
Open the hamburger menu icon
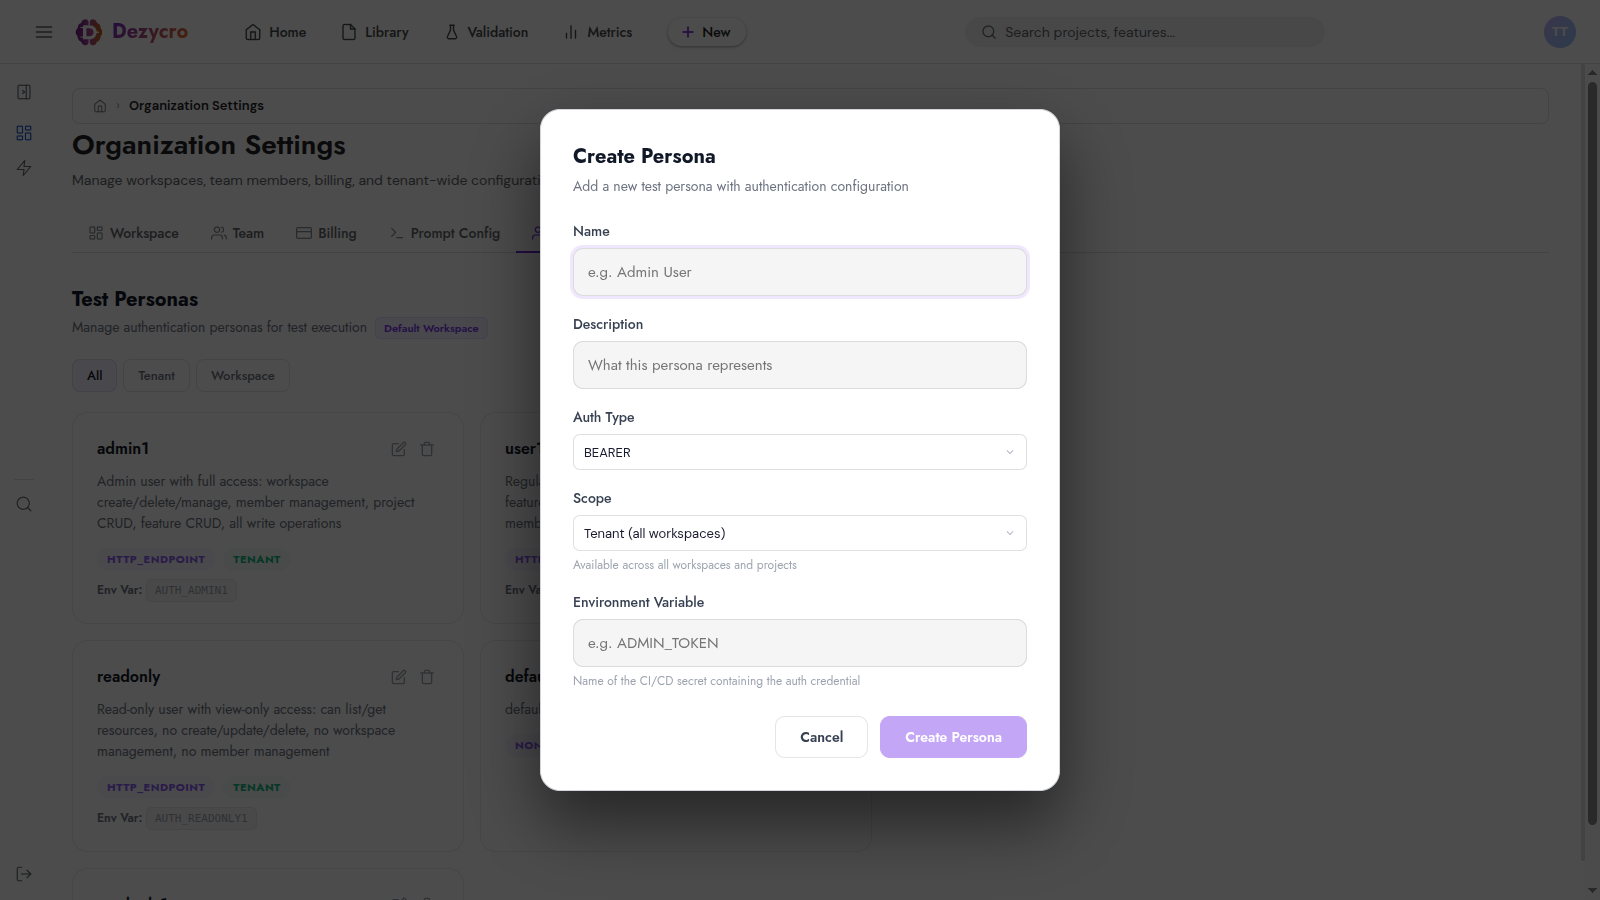pos(44,32)
